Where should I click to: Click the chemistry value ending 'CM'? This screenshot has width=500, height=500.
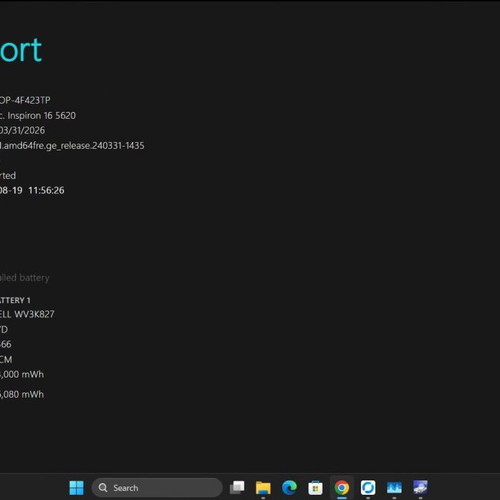point(6,359)
